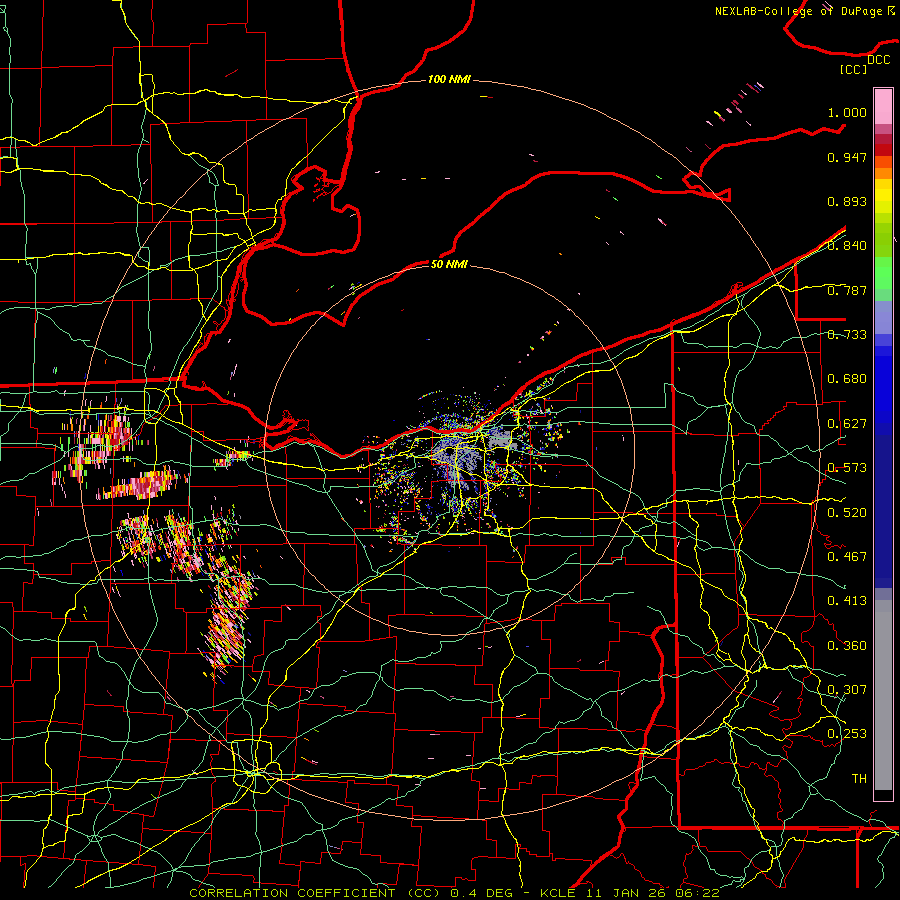The height and width of the screenshot is (900, 900).
Task: Select the 0.893 legend value
Action: click(x=847, y=201)
